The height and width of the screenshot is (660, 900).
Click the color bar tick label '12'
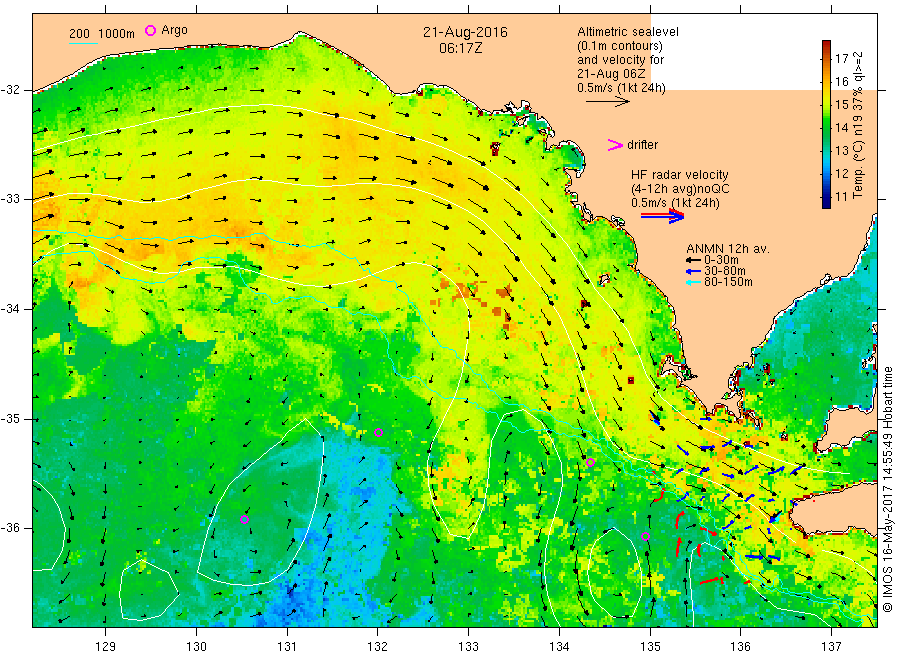[x=841, y=174]
